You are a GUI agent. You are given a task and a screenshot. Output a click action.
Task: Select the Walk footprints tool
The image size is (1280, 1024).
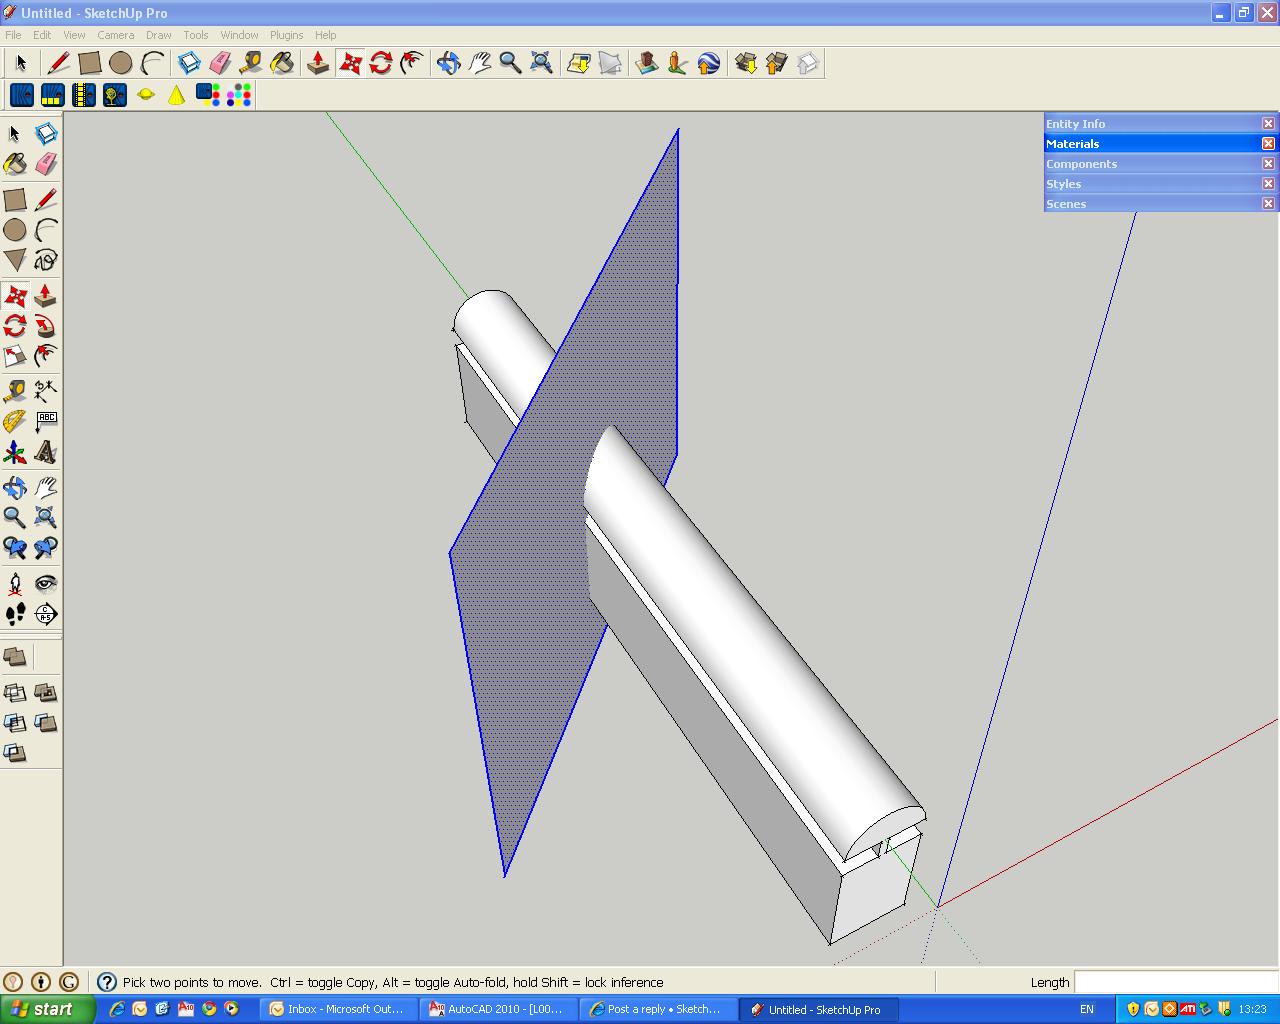pos(15,614)
